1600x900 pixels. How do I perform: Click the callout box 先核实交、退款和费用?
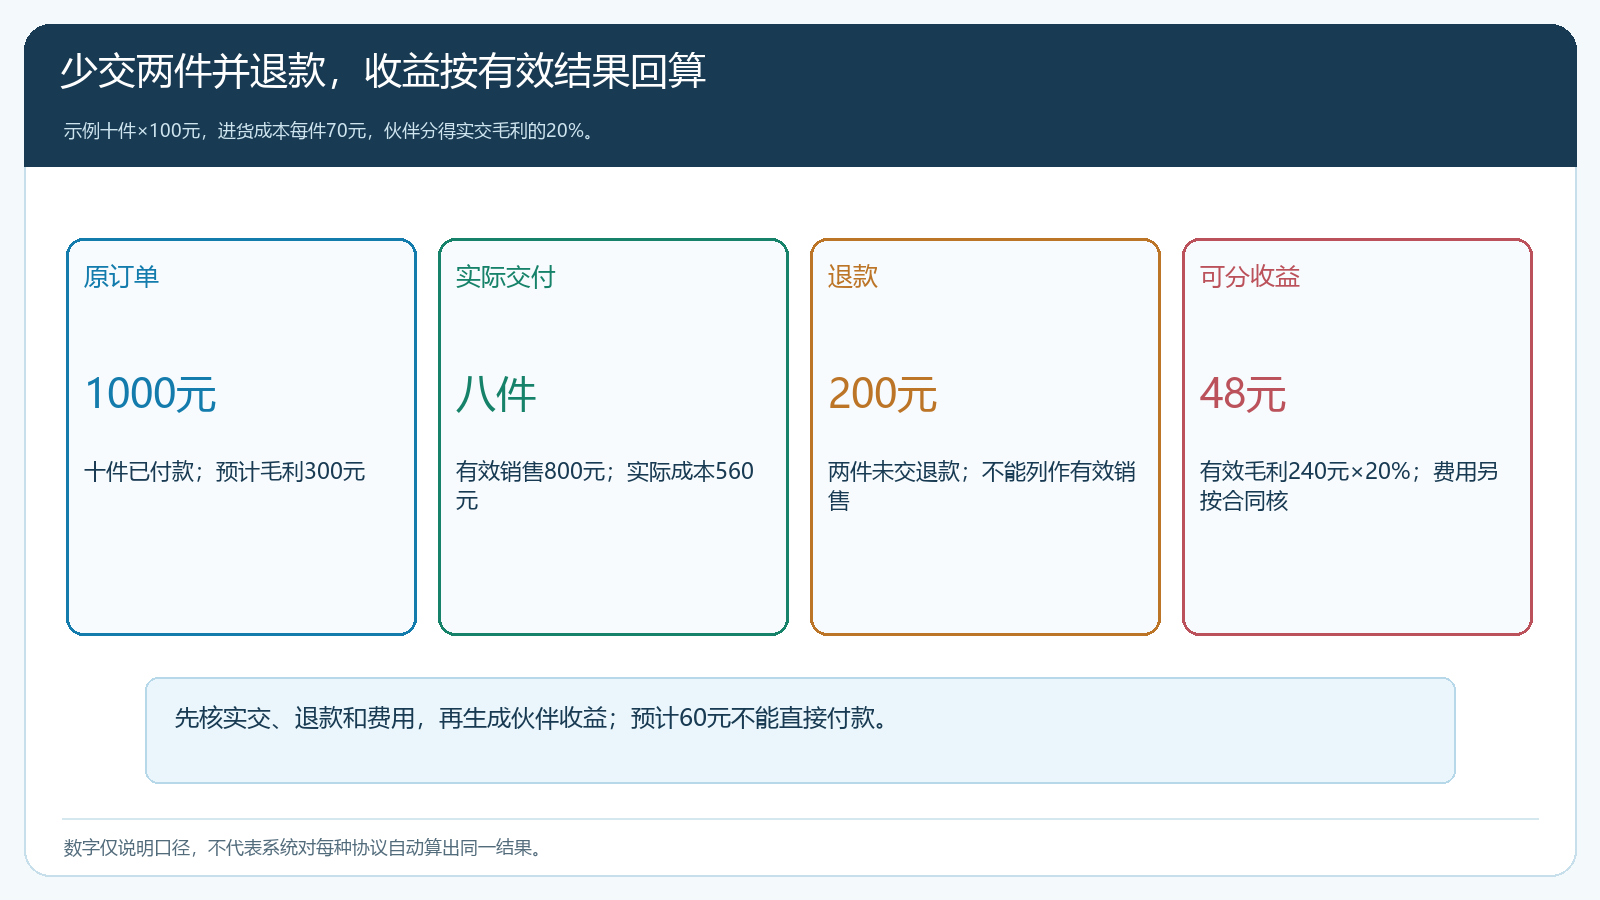800,730
